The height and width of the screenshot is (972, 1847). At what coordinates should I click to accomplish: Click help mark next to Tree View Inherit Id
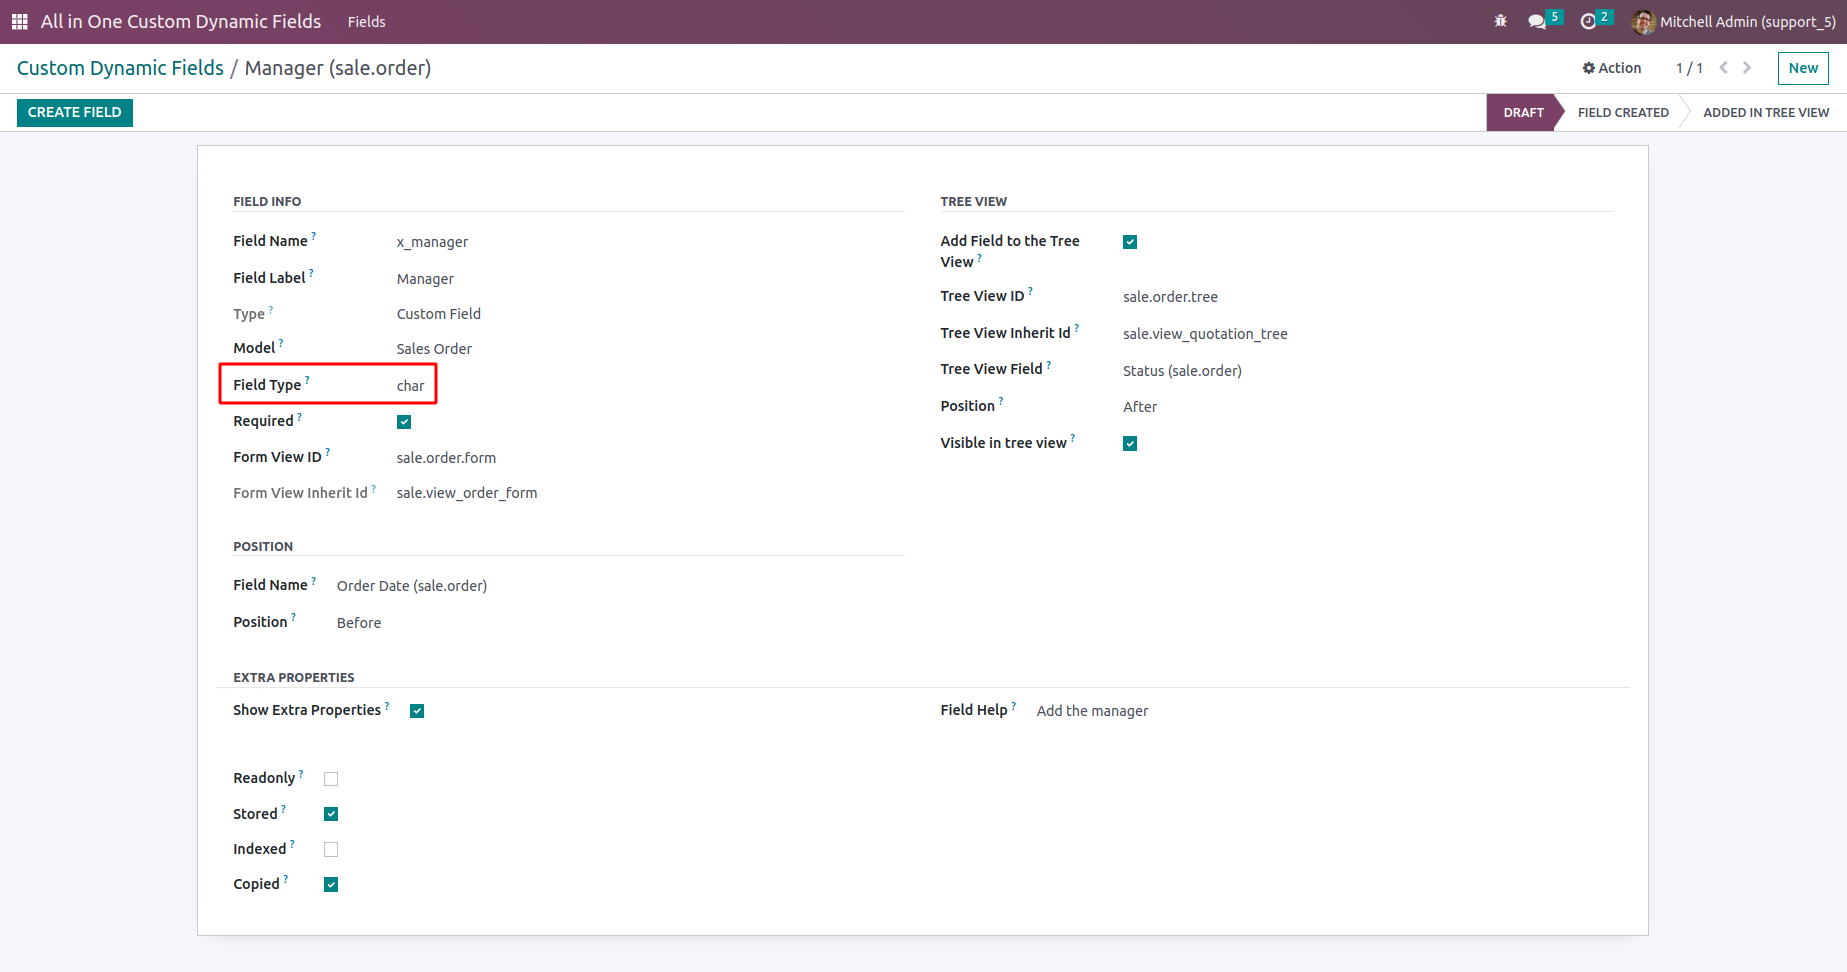pos(1077,328)
